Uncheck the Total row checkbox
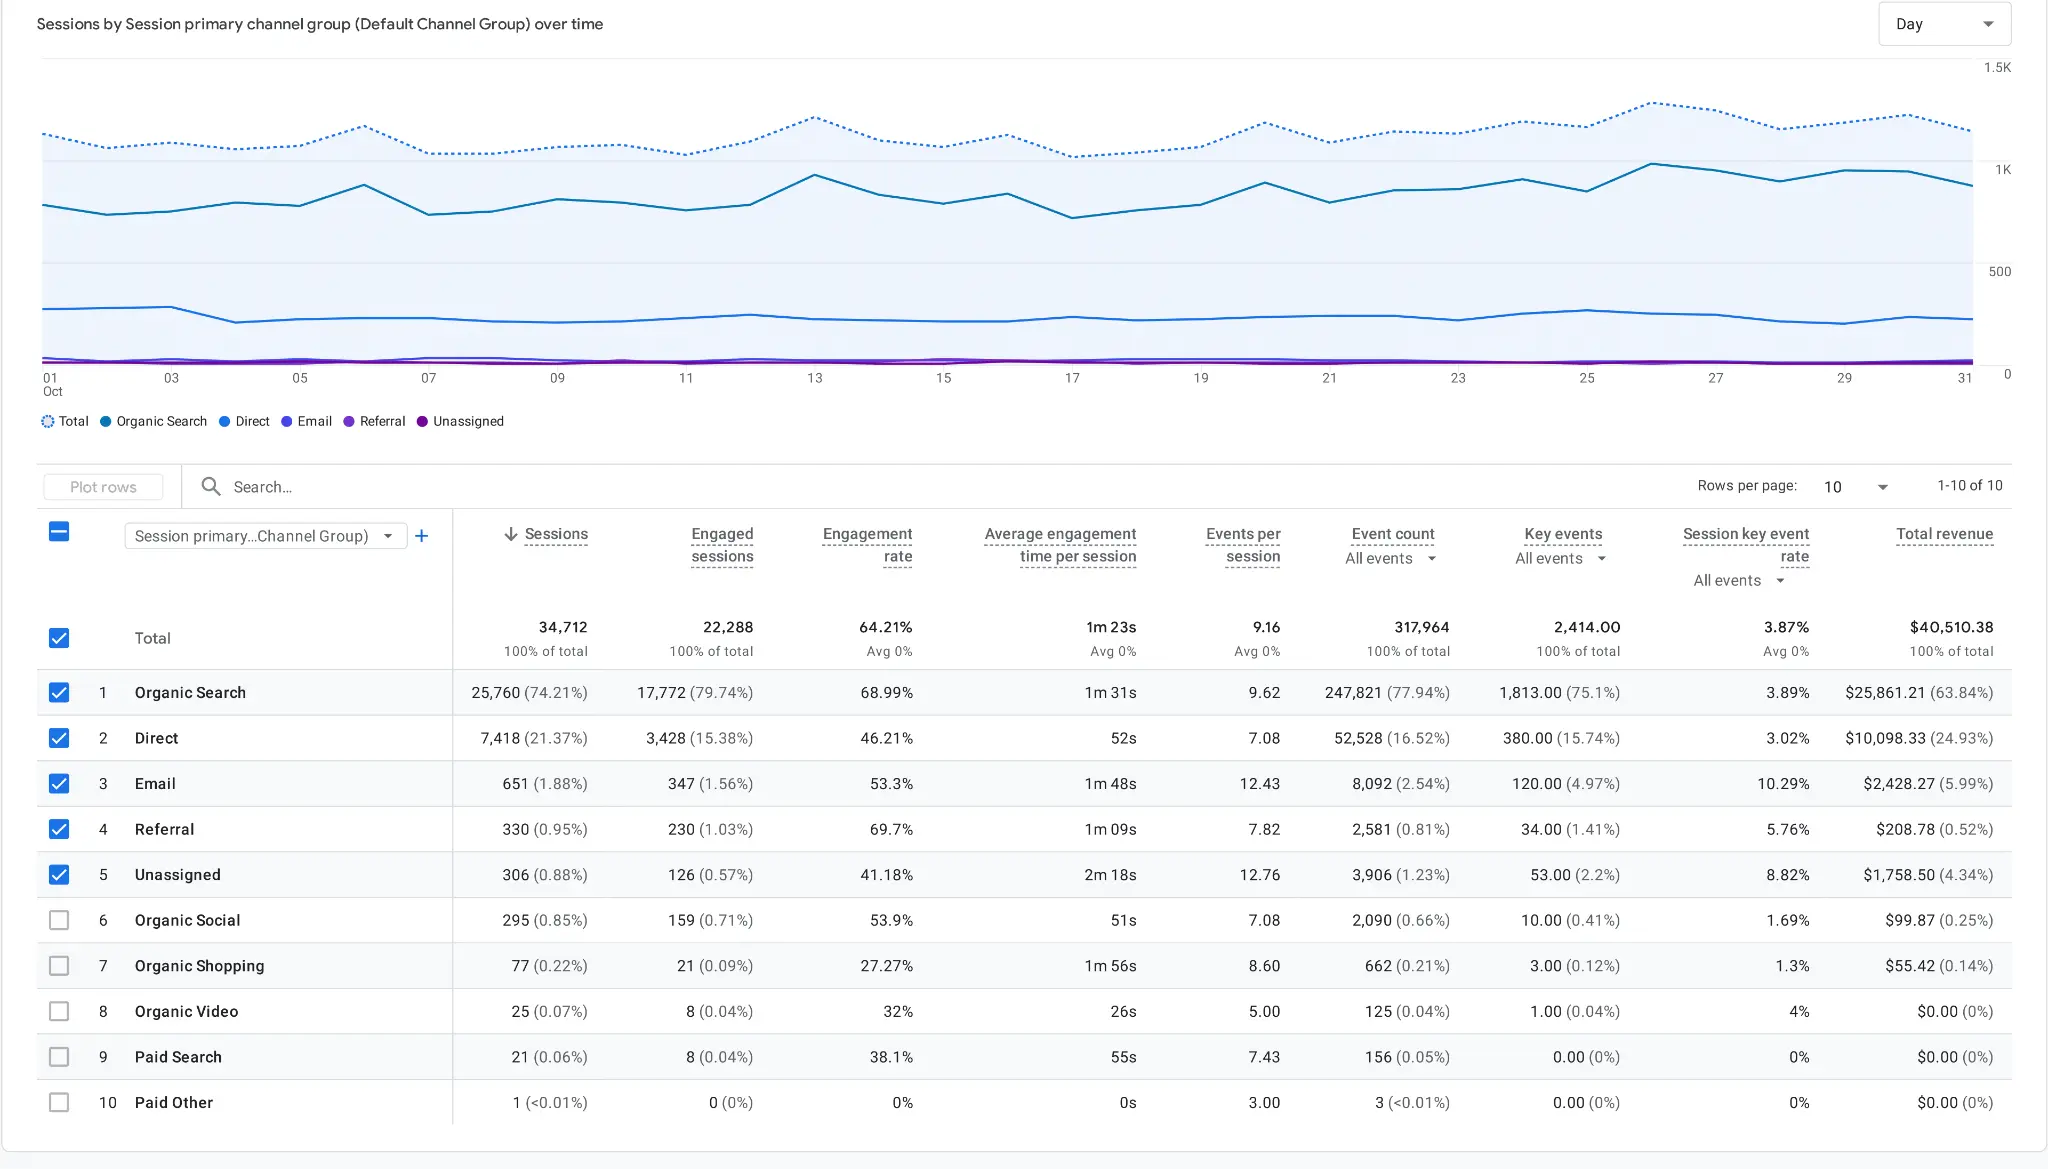Screen dimensions: 2048x1169 59,638
